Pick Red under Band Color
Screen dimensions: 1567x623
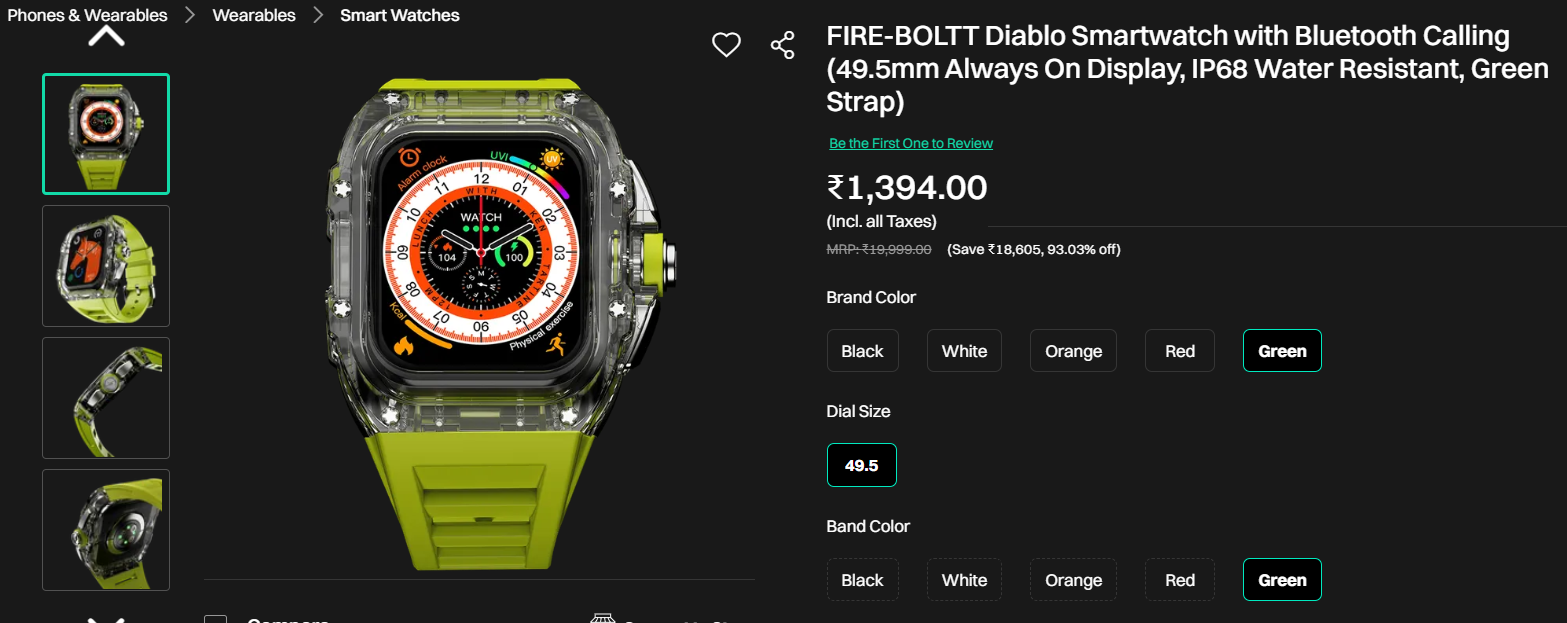pyautogui.click(x=1180, y=580)
